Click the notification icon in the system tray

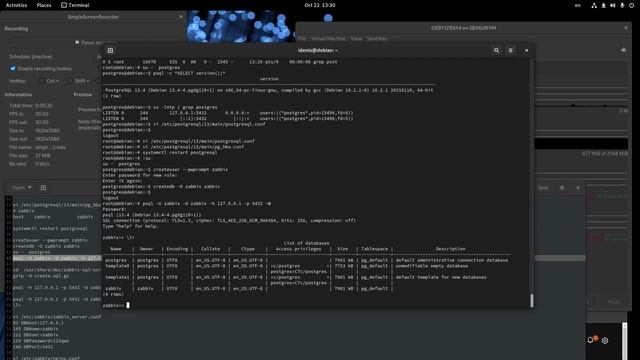tap(603, 5)
